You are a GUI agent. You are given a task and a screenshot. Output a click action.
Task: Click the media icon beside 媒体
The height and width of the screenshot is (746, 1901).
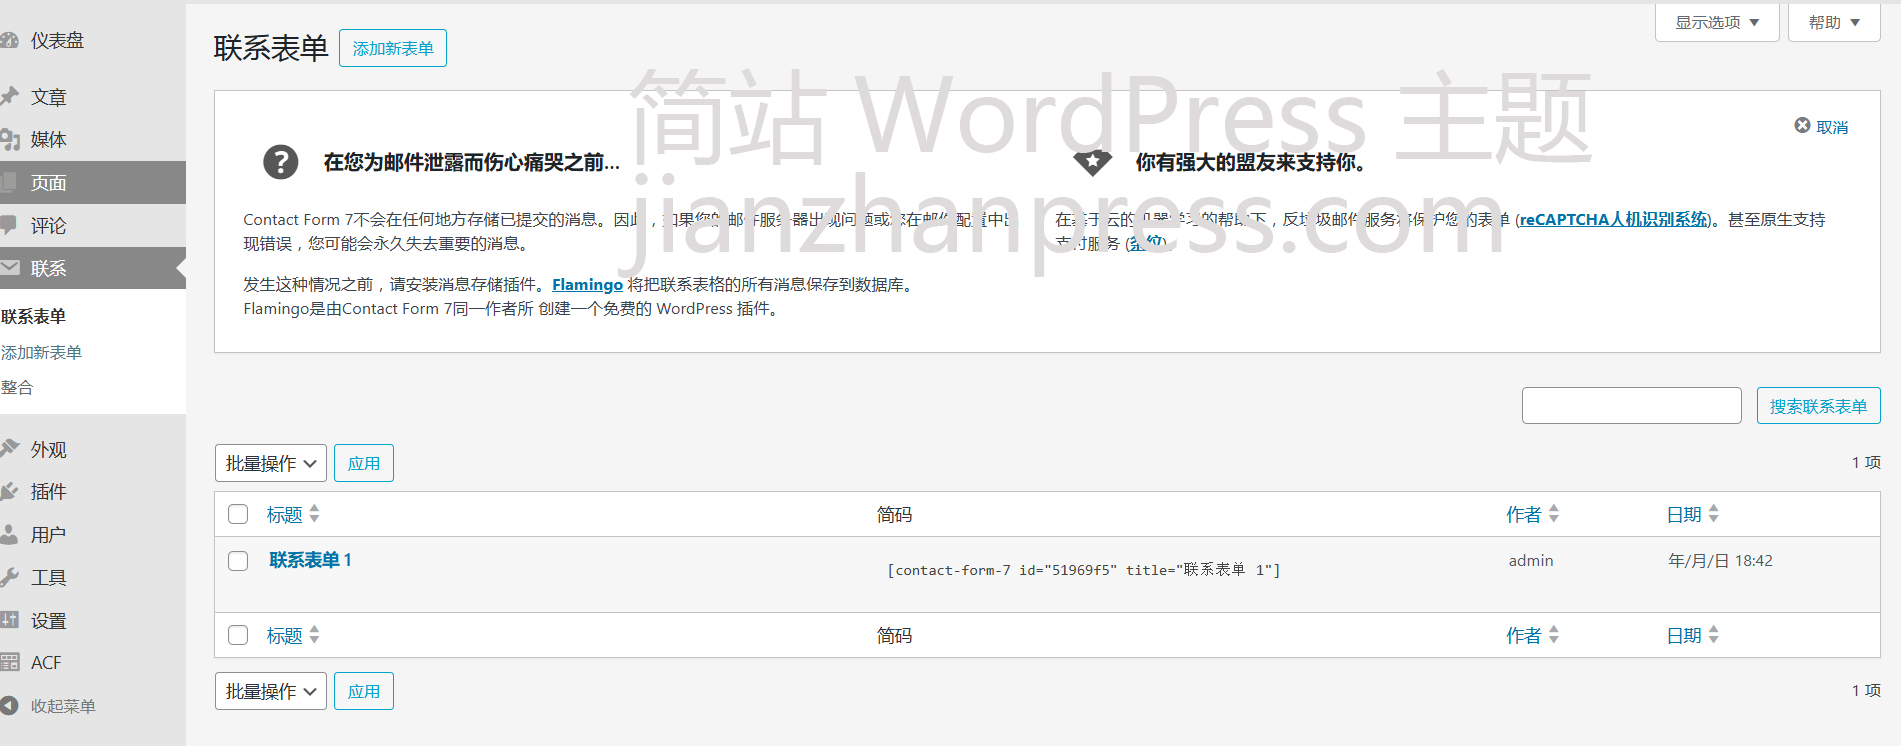[10, 140]
